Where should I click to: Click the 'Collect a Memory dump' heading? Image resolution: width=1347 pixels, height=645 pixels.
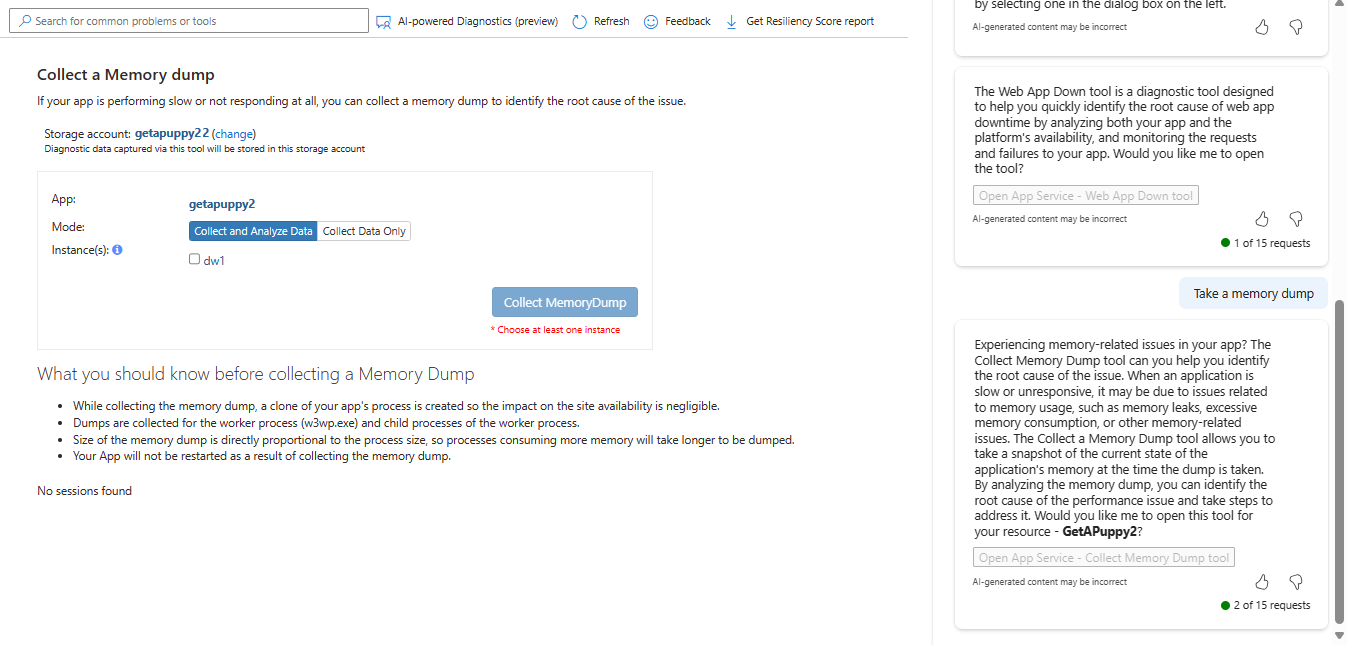coord(126,75)
